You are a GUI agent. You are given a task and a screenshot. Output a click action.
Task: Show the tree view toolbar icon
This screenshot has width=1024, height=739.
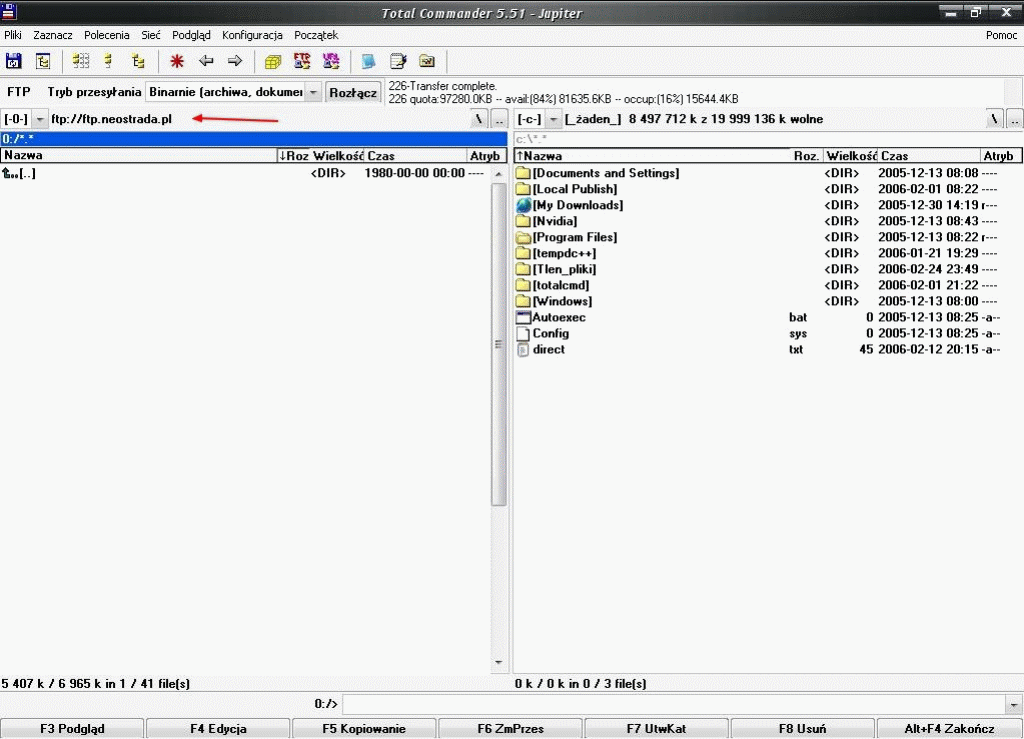(x=138, y=61)
